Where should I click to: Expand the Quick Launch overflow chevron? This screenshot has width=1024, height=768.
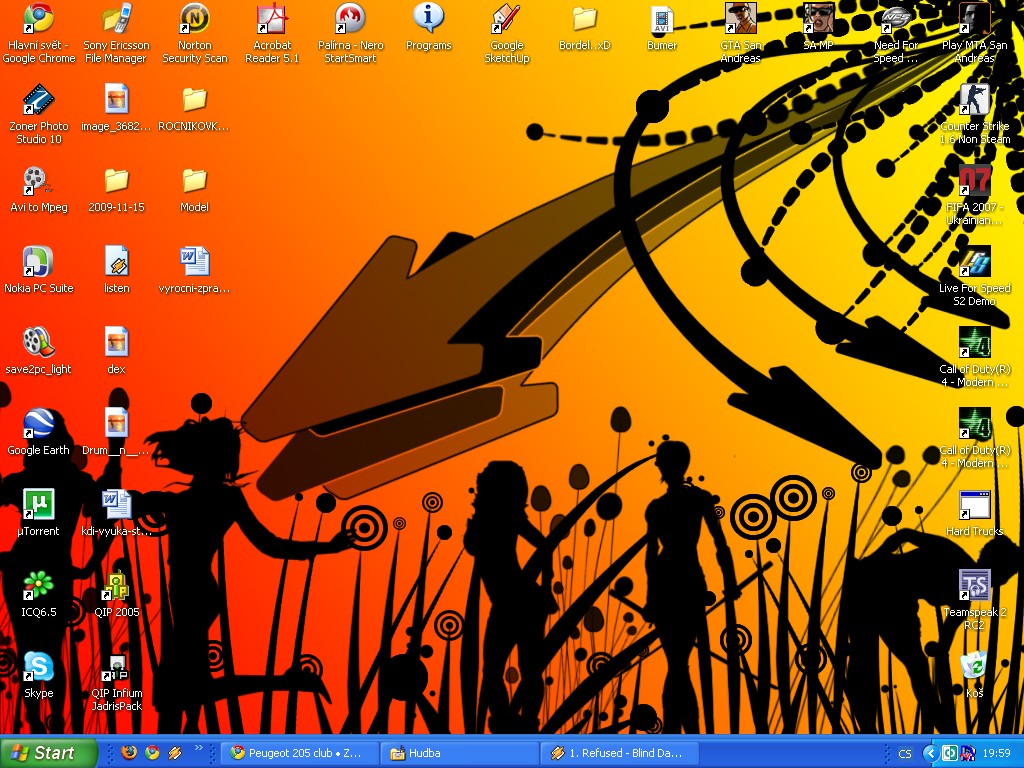coord(198,748)
